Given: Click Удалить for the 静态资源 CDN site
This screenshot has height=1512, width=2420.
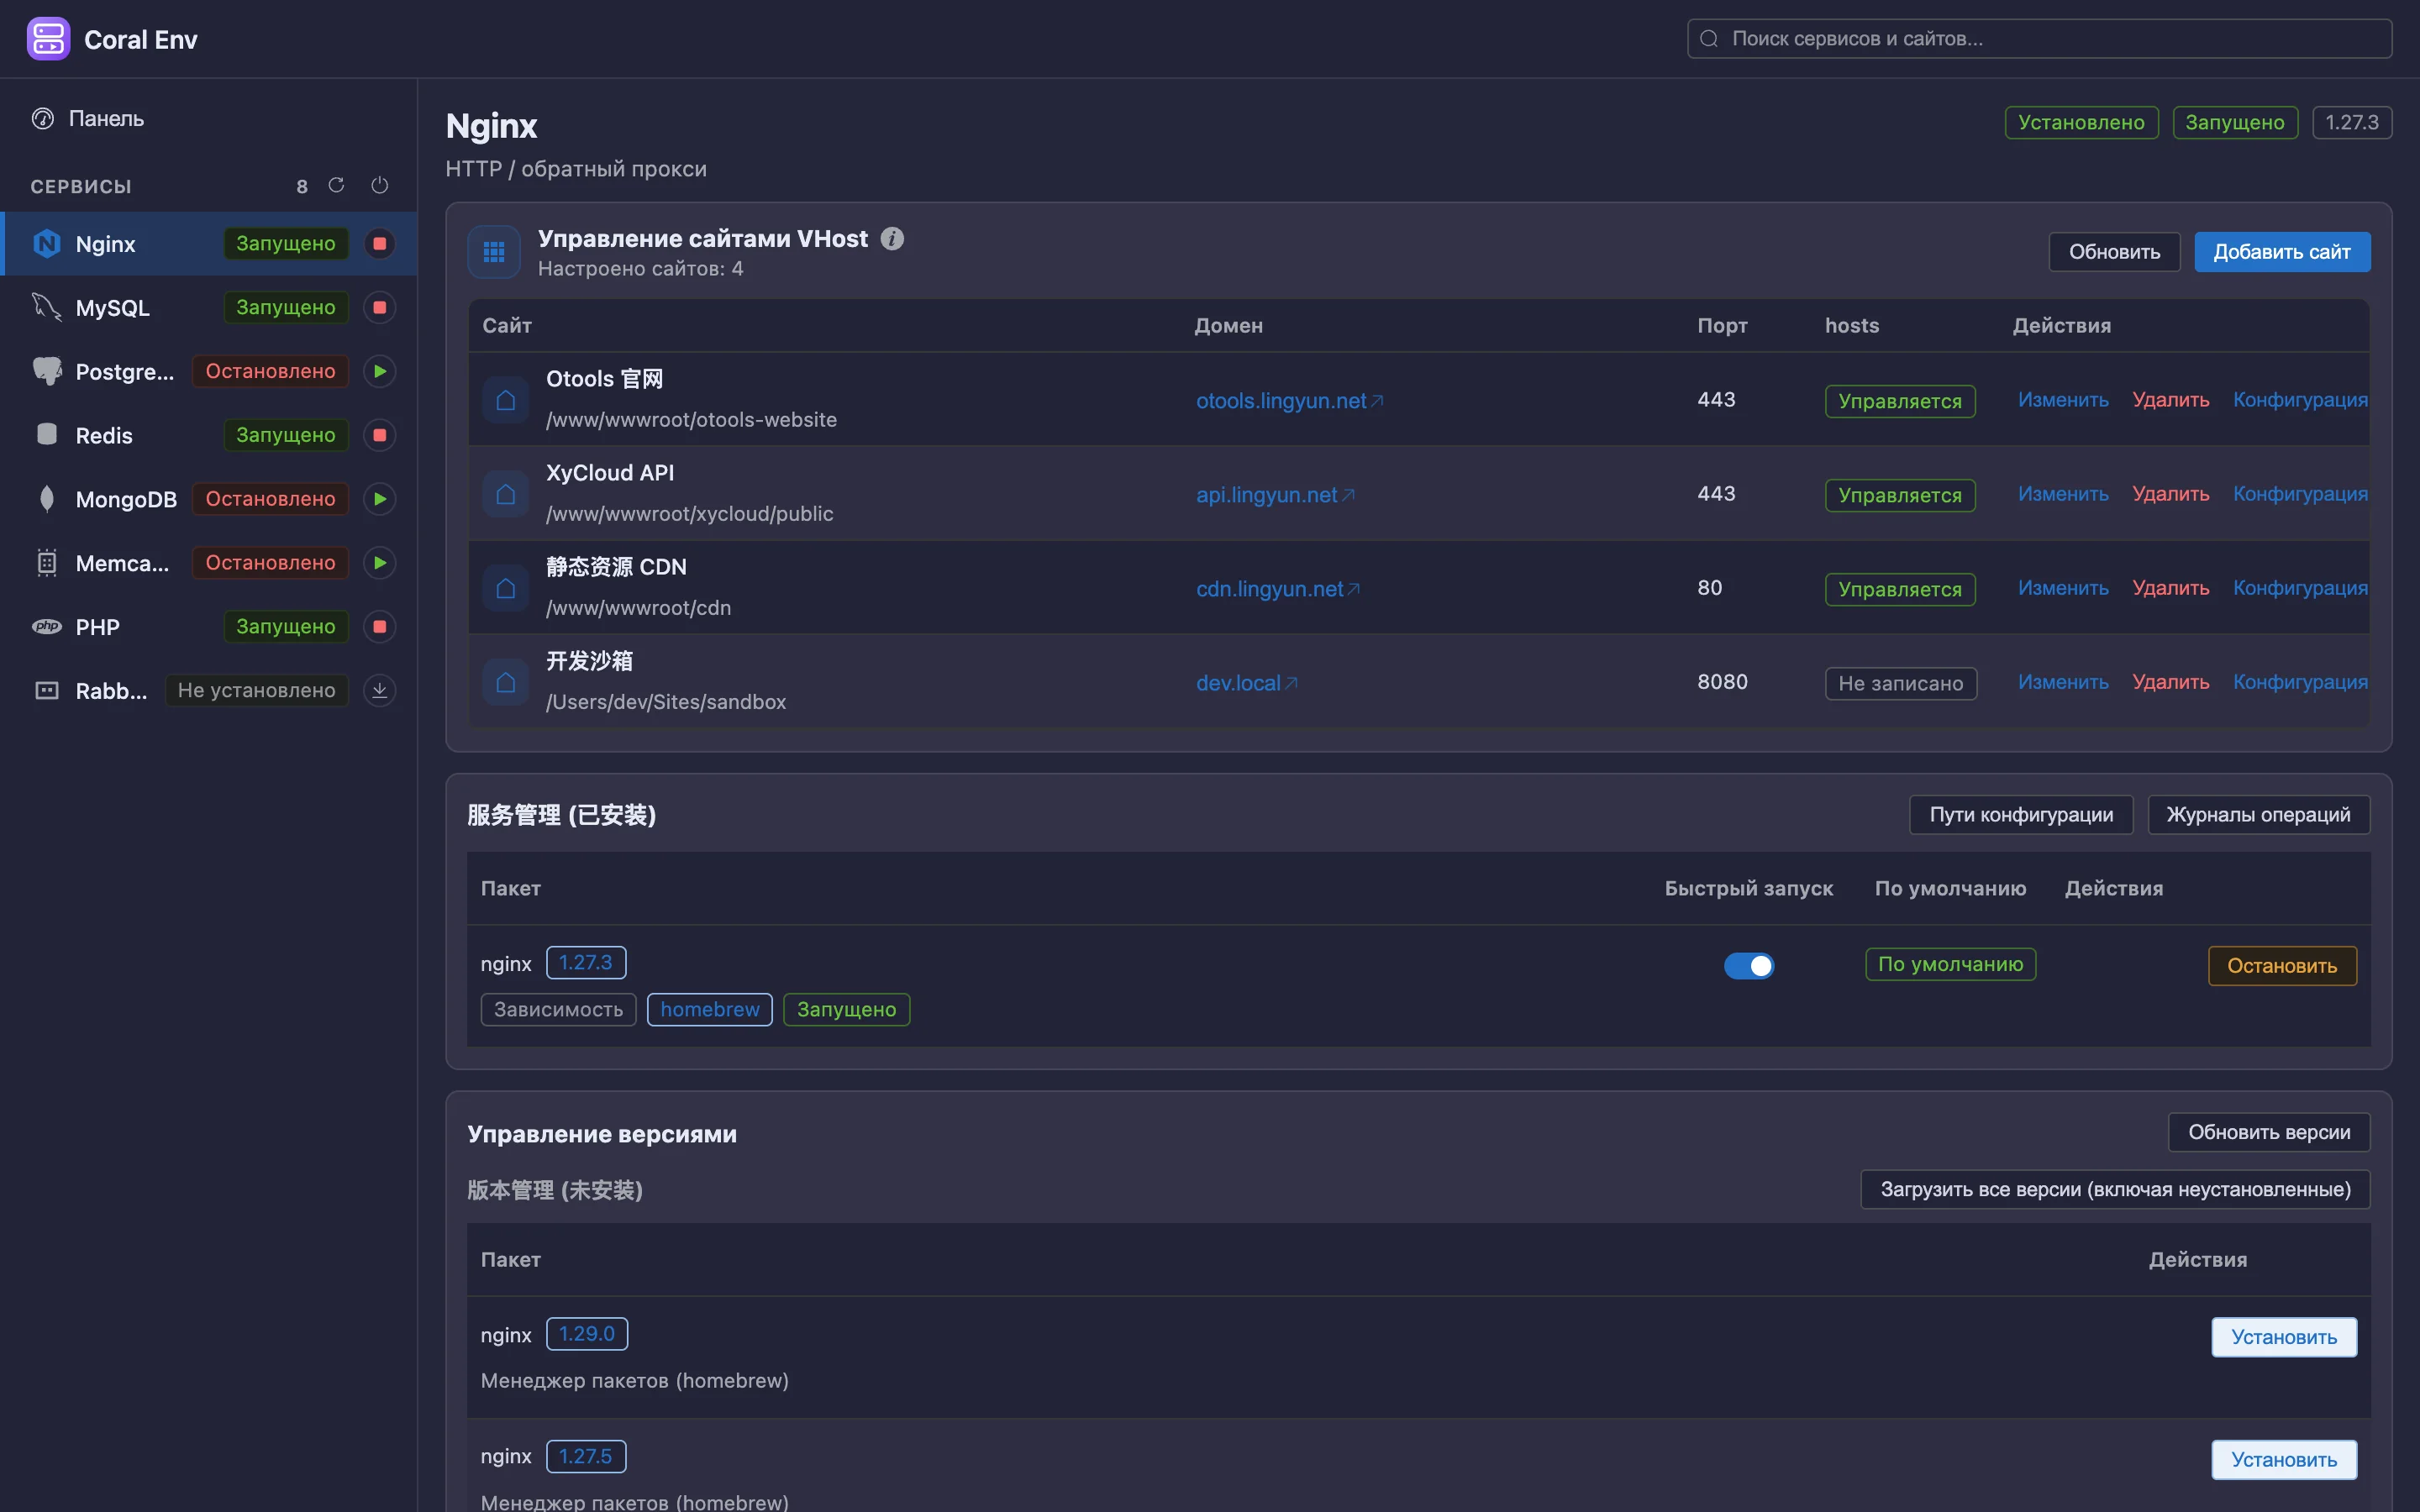Looking at the screenshot, I should pyautogui.click(x=2171, y=588).
